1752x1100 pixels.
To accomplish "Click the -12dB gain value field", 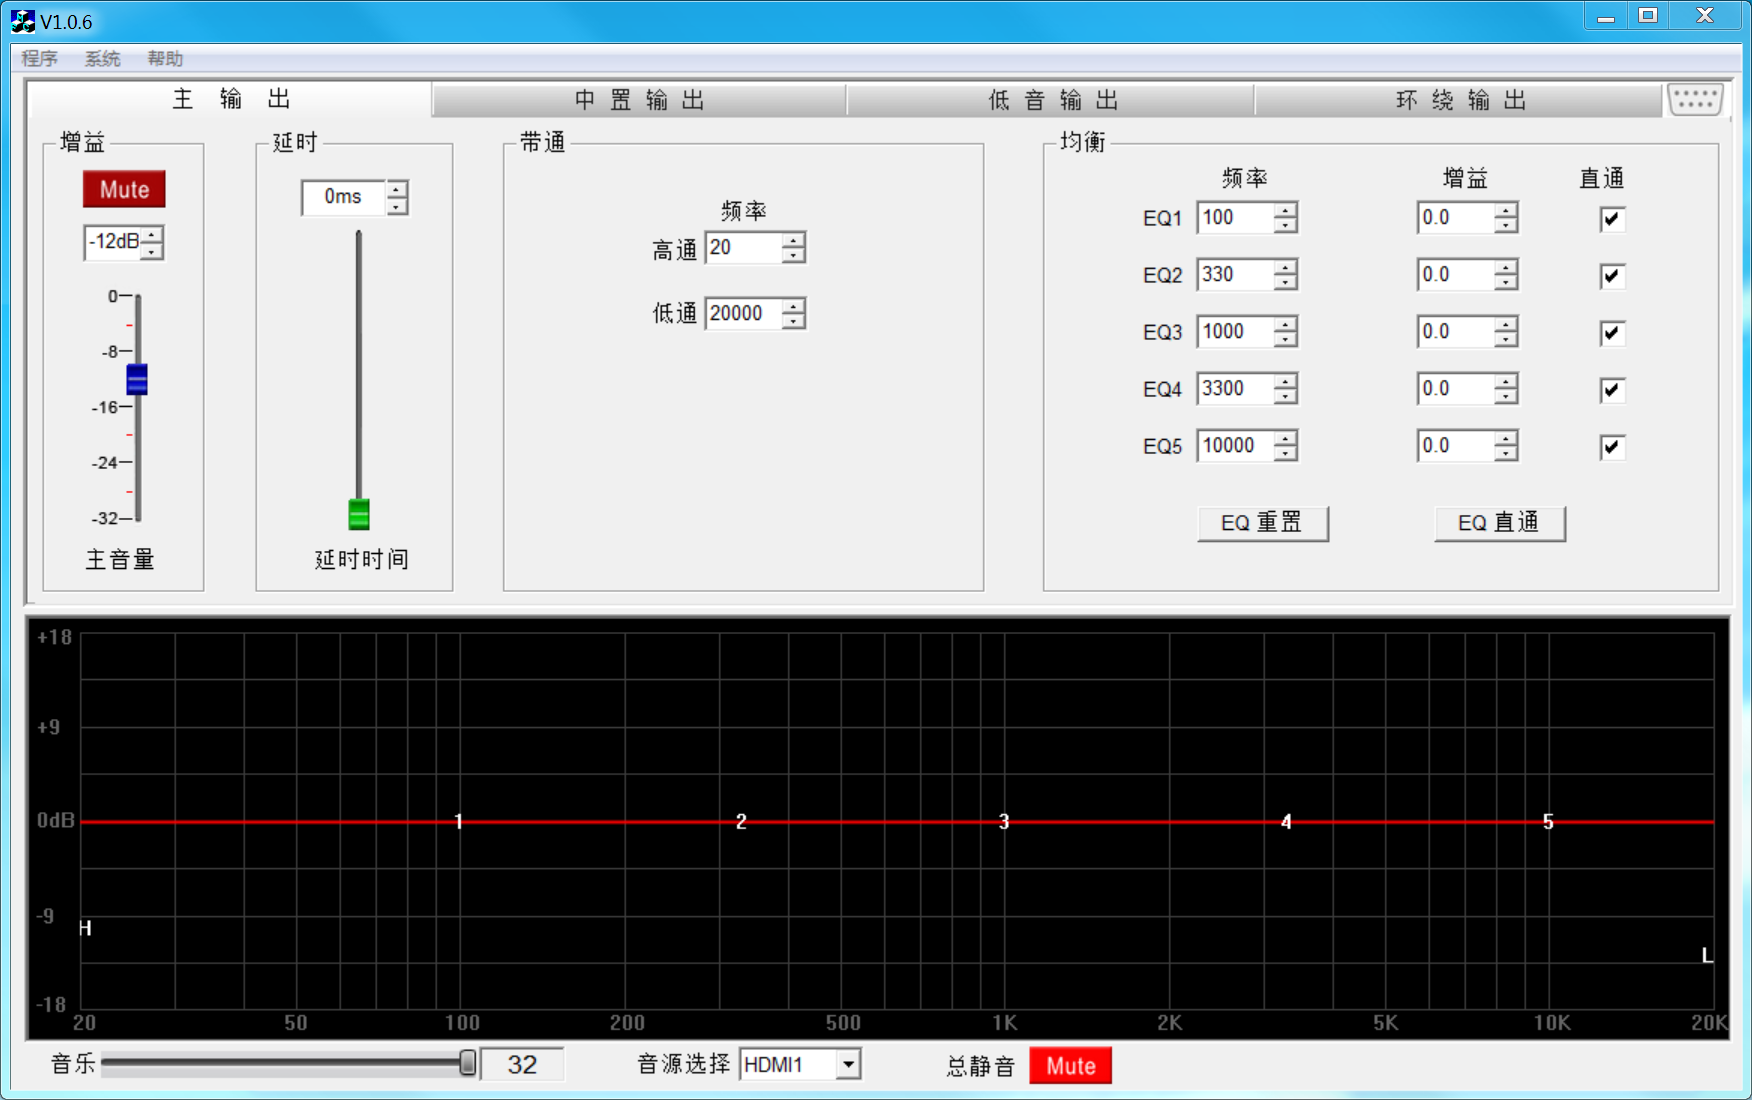I will tap(113, 242).
